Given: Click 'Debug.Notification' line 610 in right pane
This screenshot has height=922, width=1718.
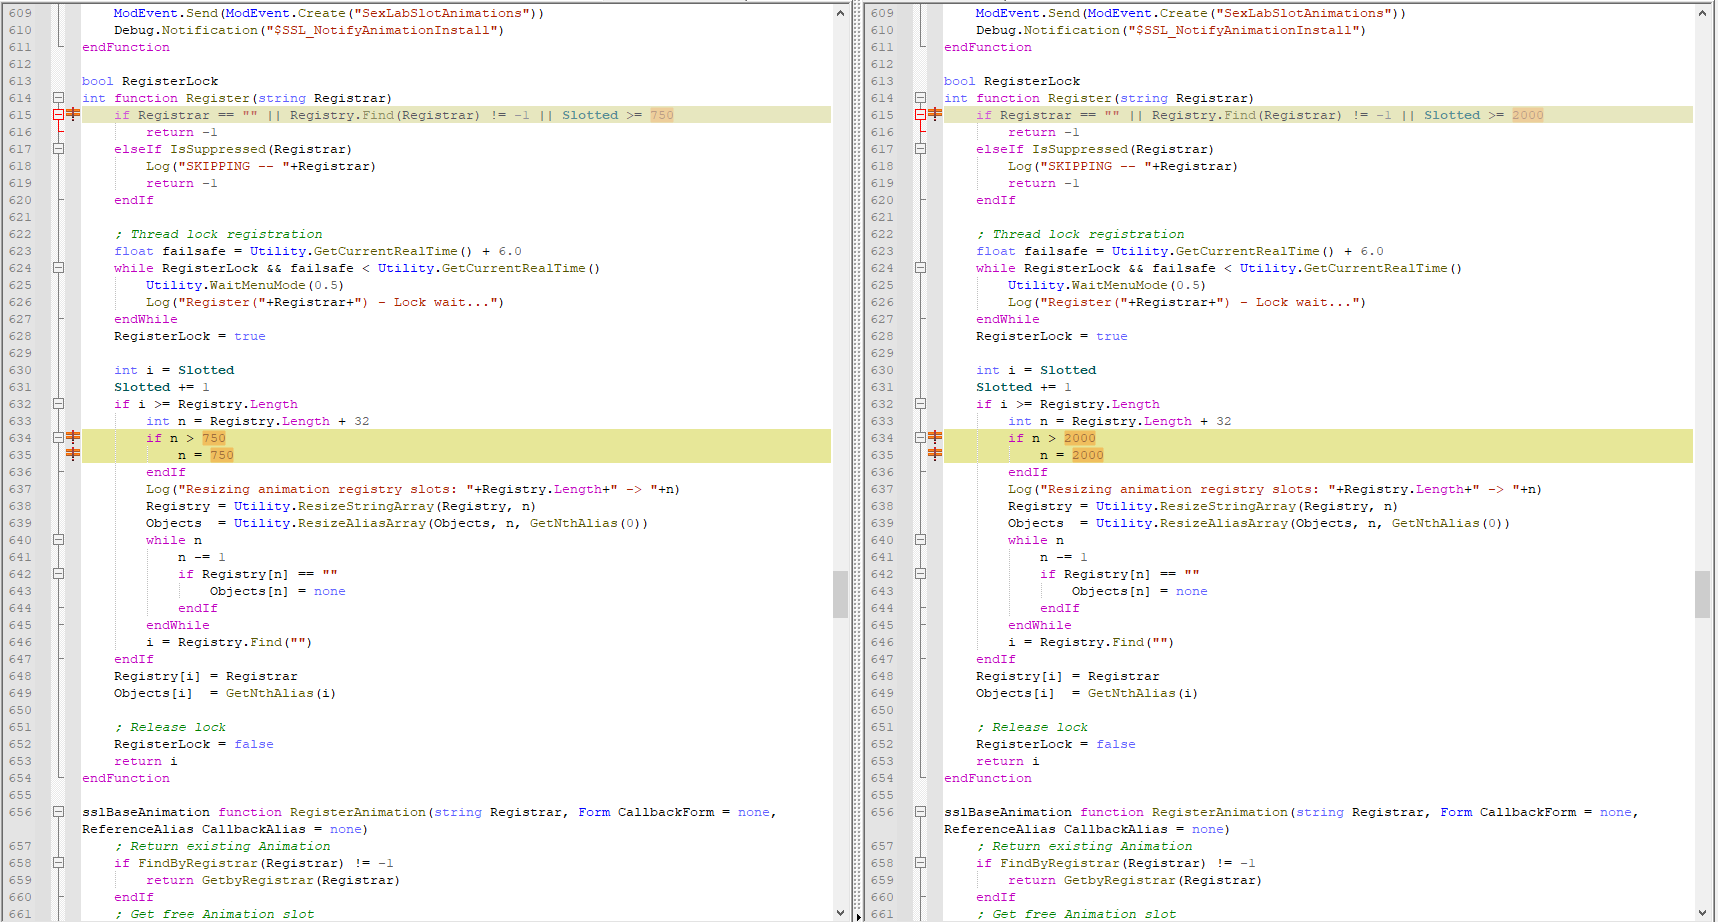Looking at the screenshot, I should (1171, 30).
